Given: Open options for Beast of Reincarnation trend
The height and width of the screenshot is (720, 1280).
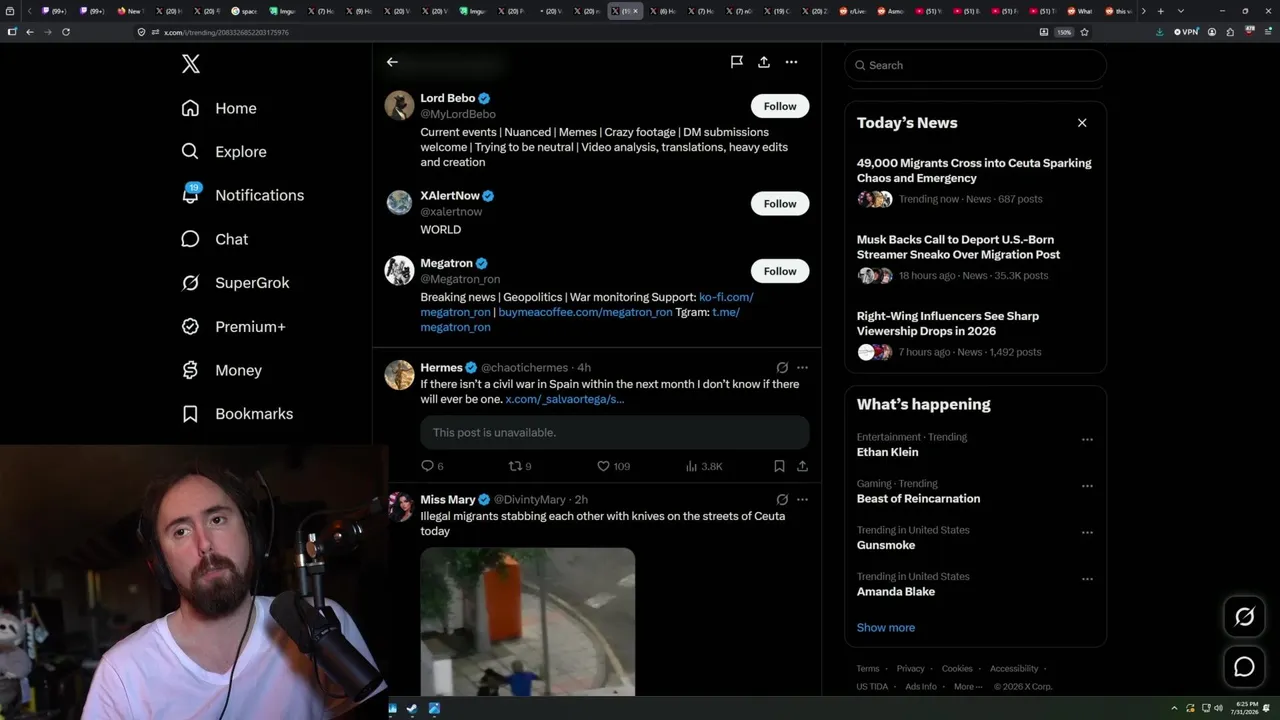Looking at the screenshot, I should (1087, 486).
